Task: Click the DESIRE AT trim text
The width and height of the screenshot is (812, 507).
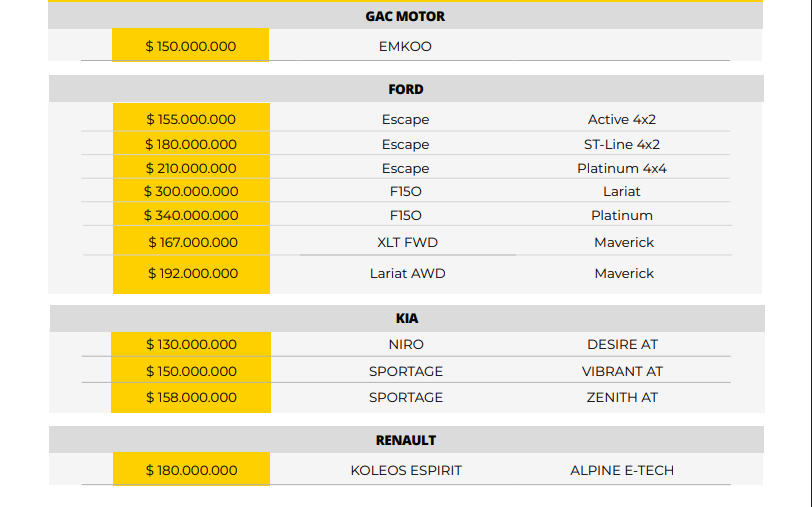Action: [622, 344]
